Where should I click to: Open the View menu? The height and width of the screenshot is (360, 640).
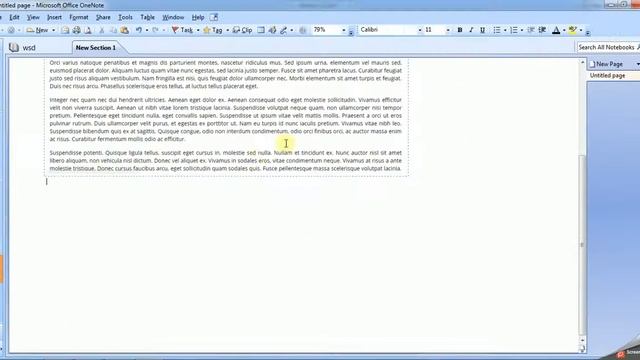pos(33,17)
